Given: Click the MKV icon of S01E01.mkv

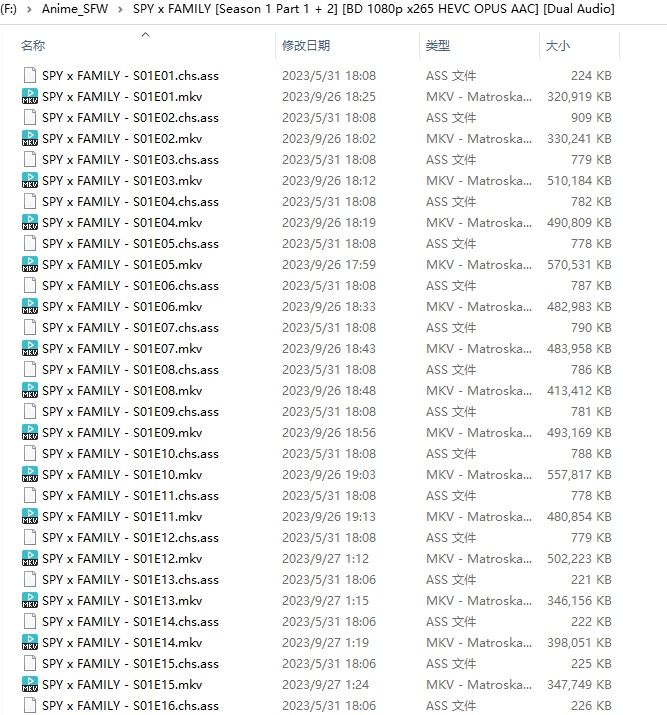Looking at the screenshot, I should pos(29,97).
